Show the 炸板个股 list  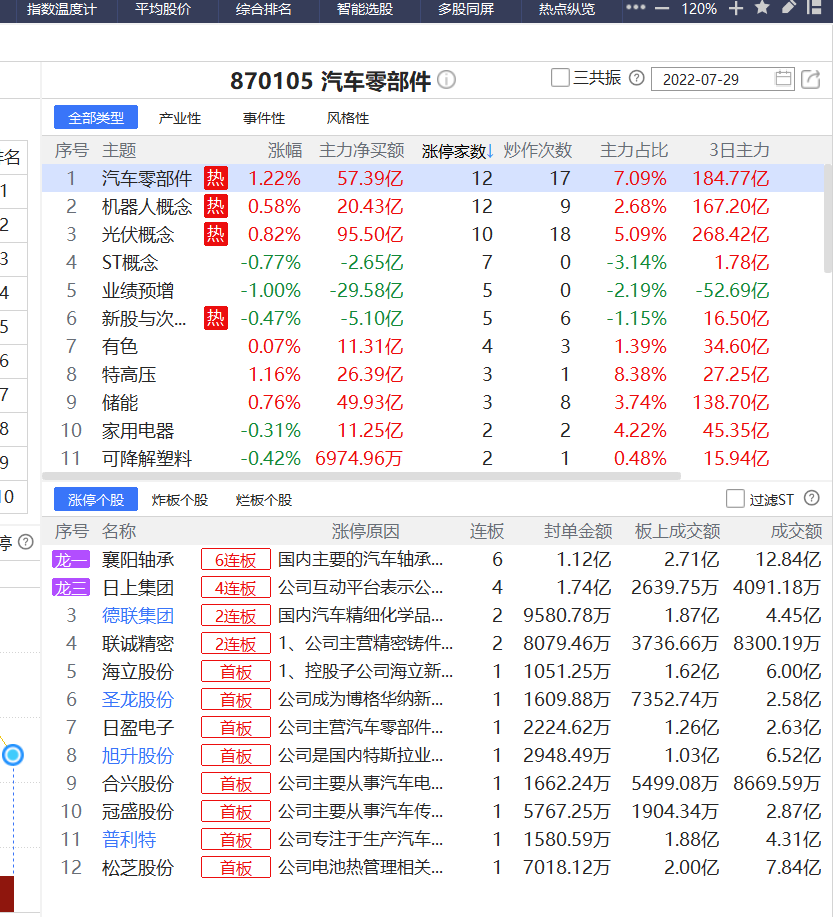click(180, 500)
